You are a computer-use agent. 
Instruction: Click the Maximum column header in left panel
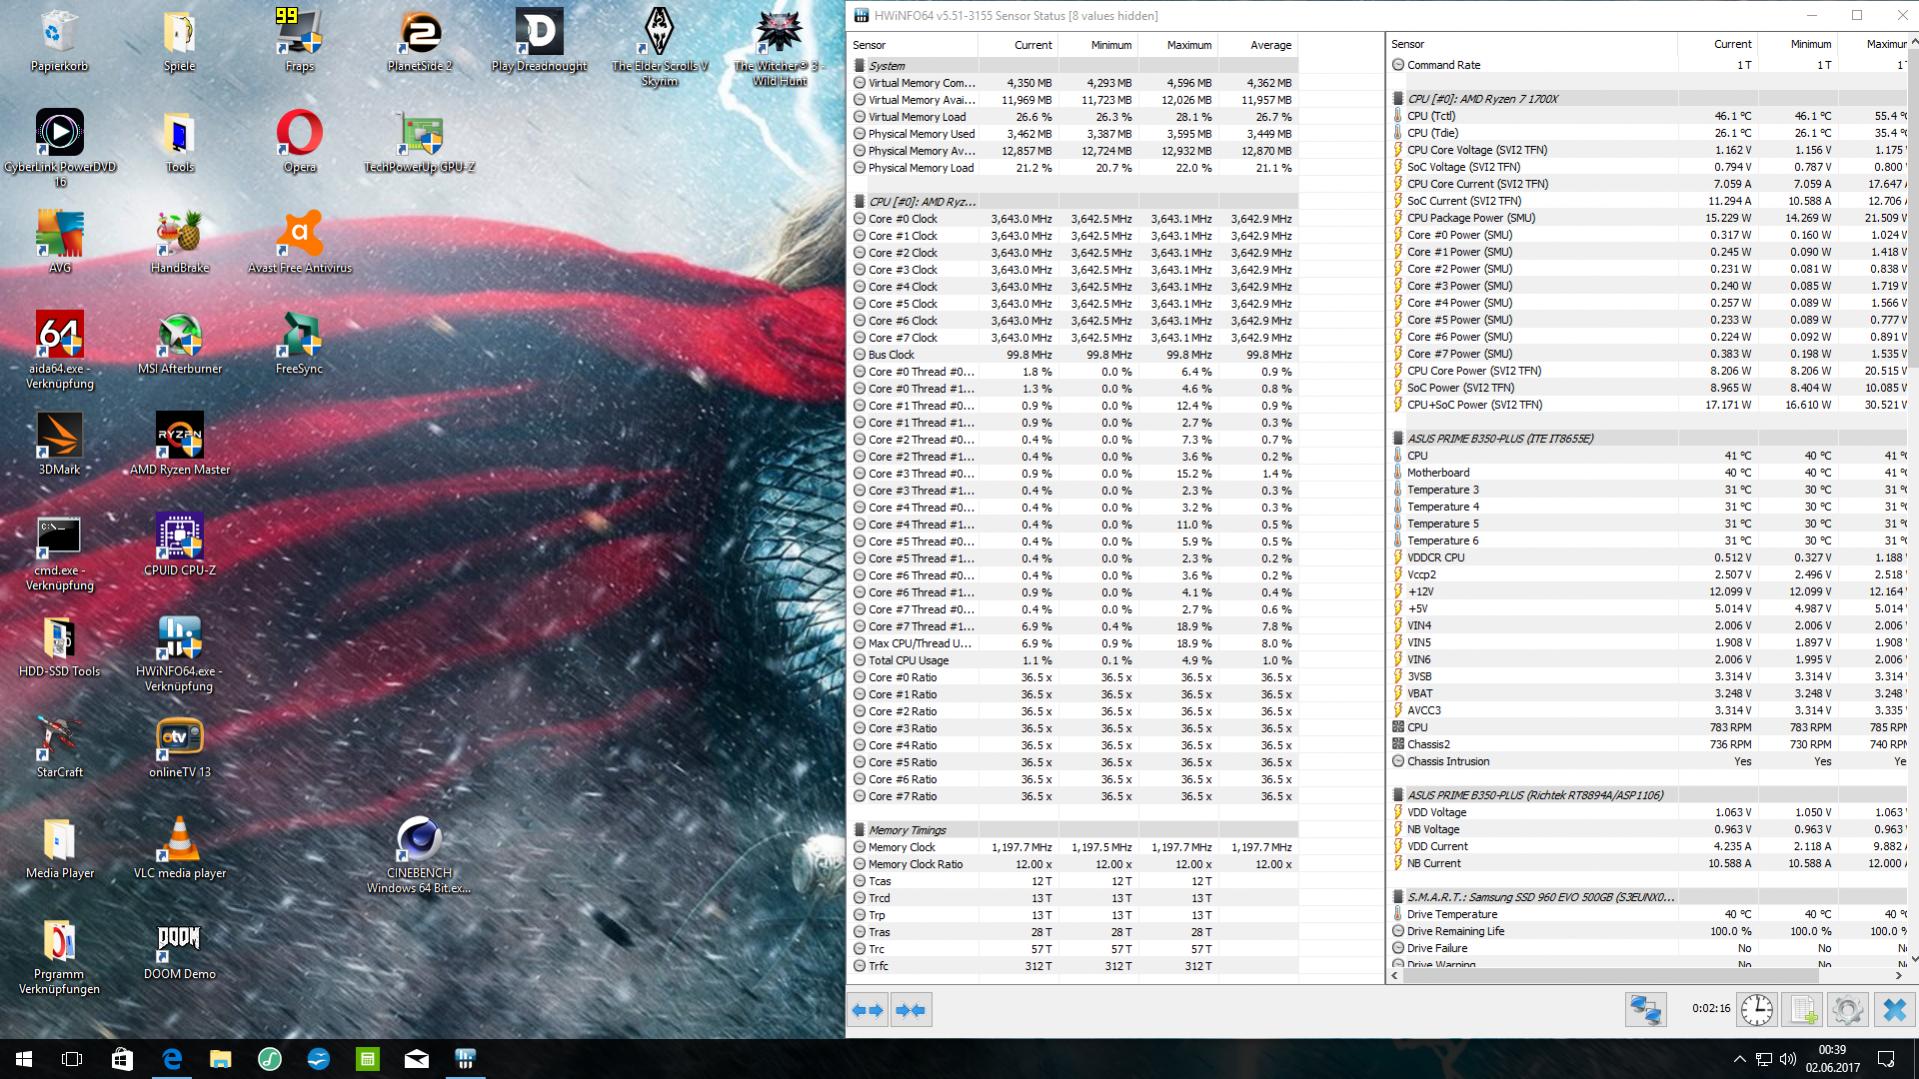tap(1178, 45)
